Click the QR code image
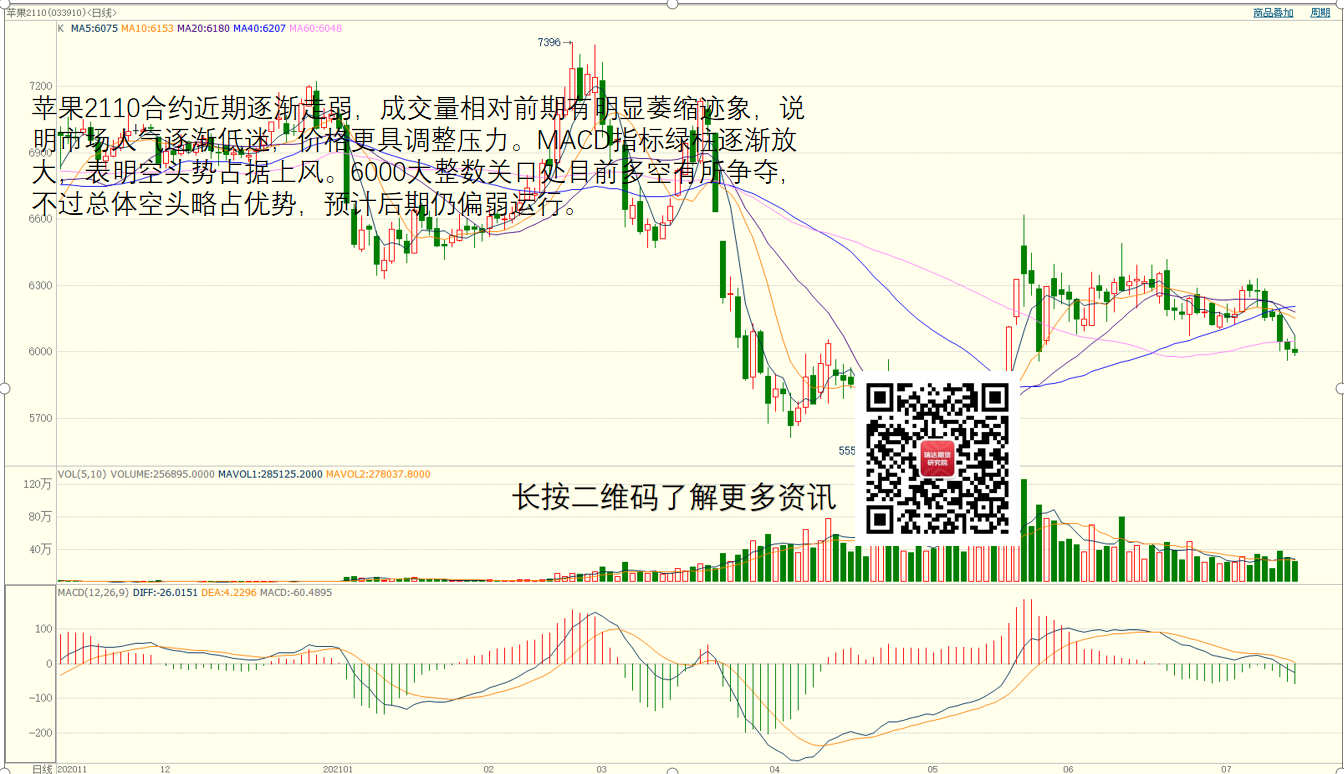 937,458
